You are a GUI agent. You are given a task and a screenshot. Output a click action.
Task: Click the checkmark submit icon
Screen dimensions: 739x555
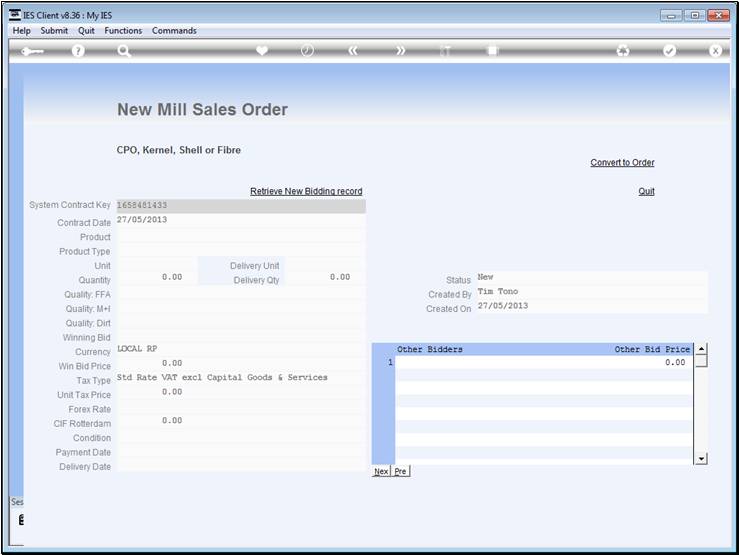point(669,51)
